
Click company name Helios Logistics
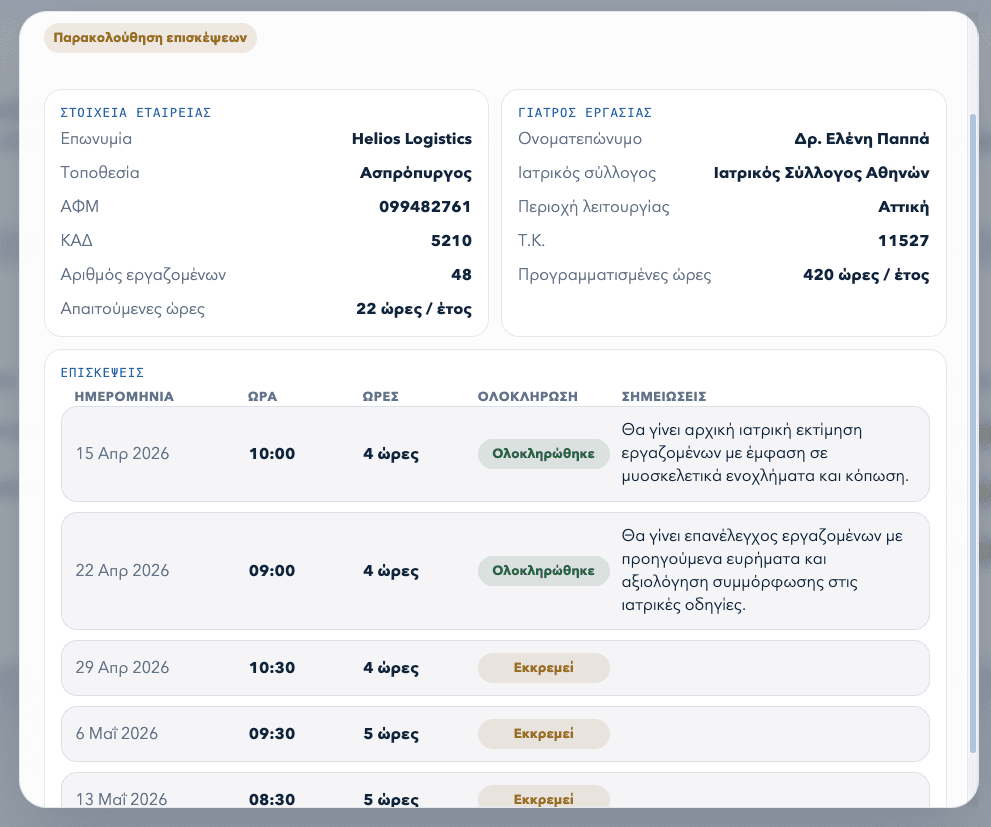click(x=411, y=139)
